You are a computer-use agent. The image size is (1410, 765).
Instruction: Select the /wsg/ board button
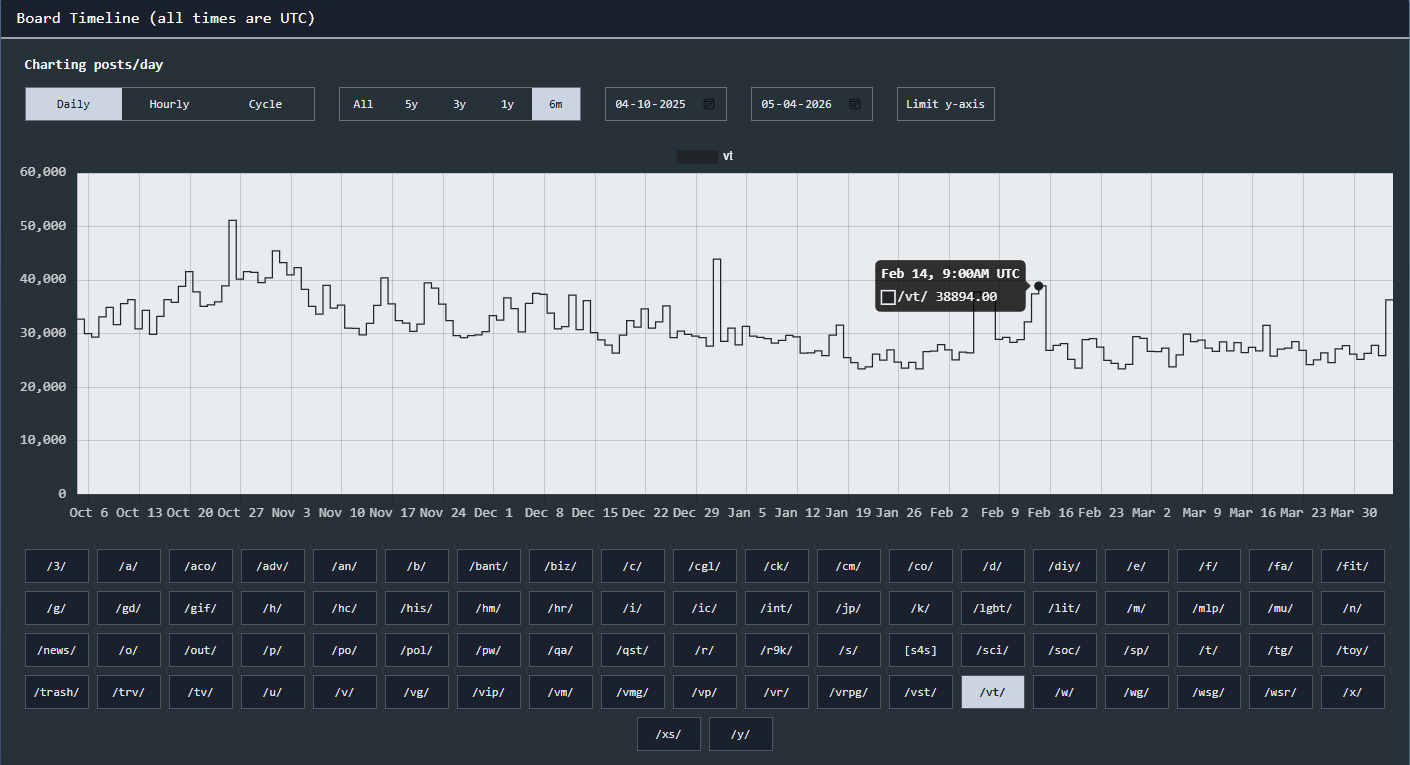click(1209, 692)
